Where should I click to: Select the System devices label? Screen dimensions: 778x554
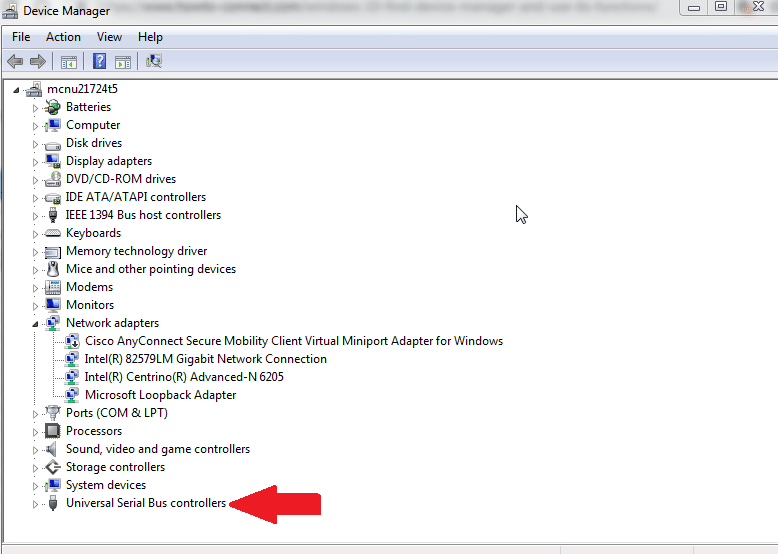pyautogui.click(x=106, y=485)
